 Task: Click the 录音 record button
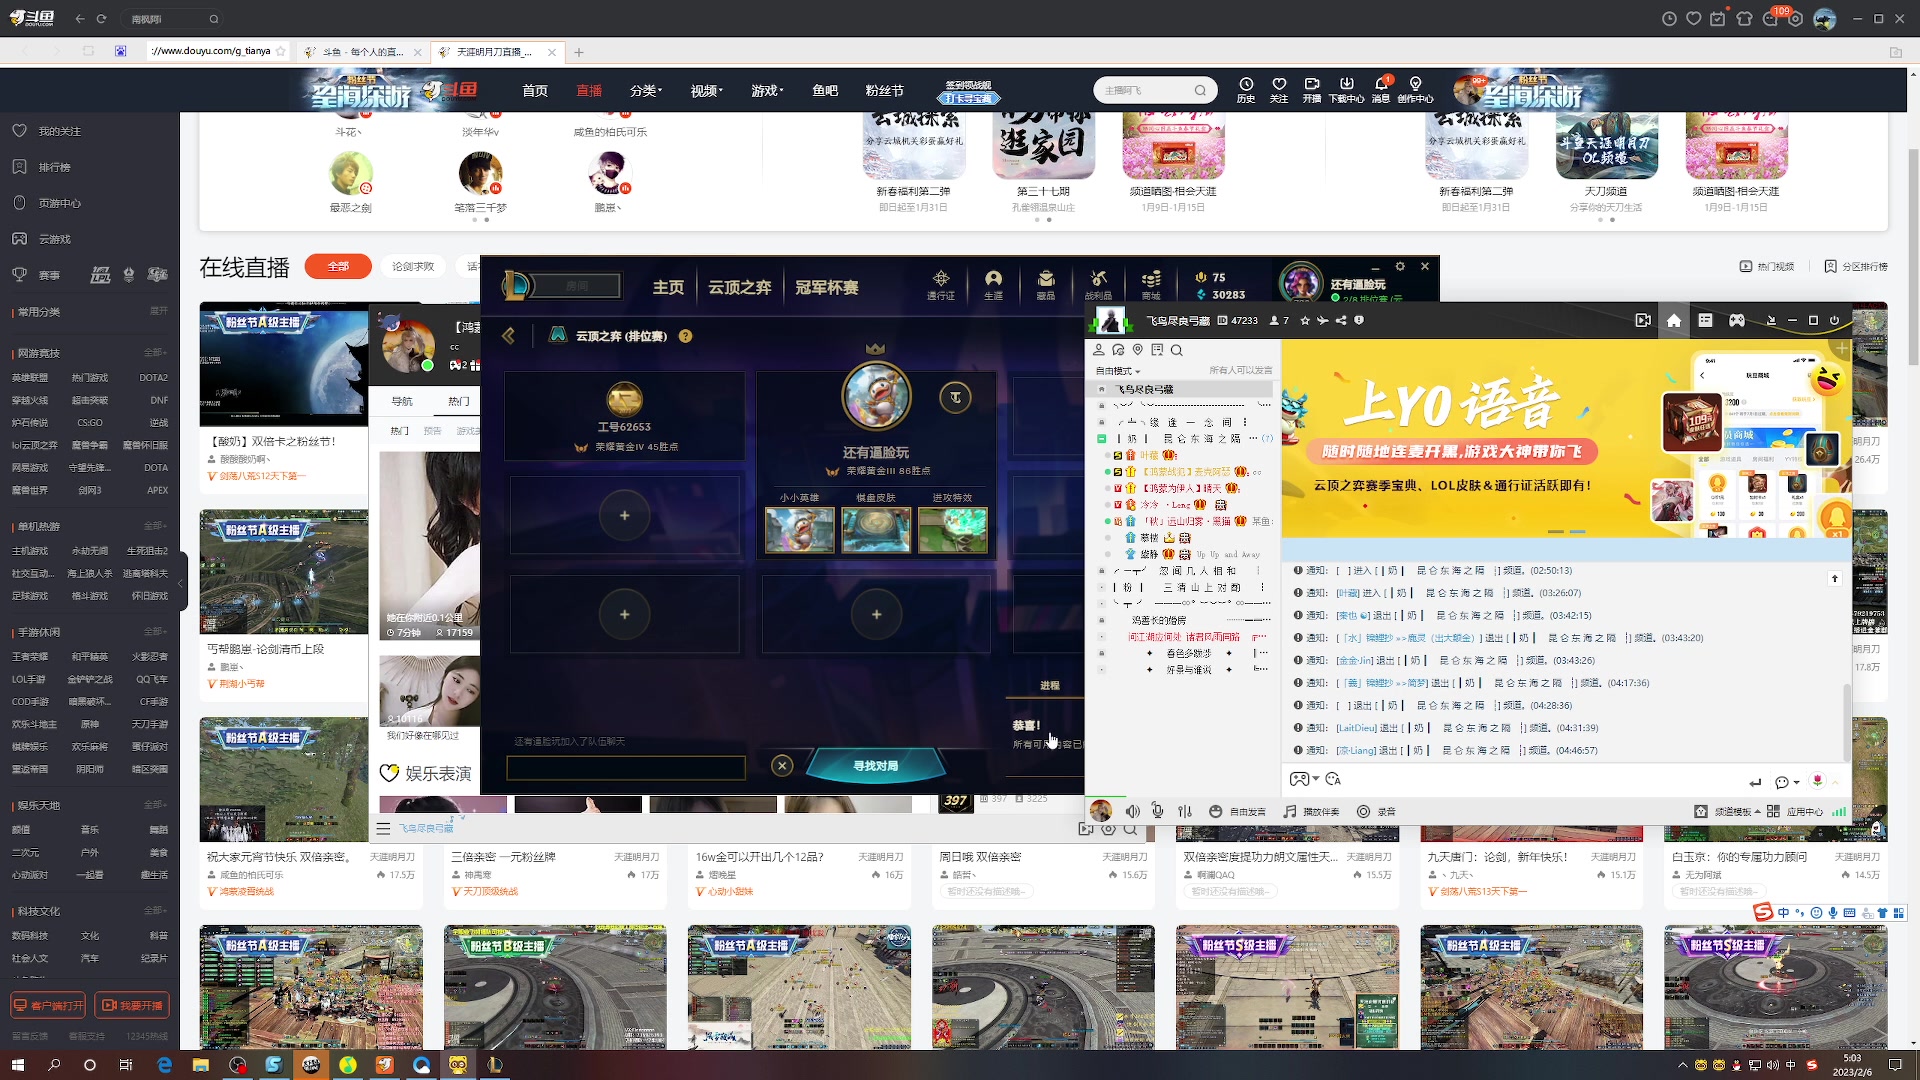1376,811
